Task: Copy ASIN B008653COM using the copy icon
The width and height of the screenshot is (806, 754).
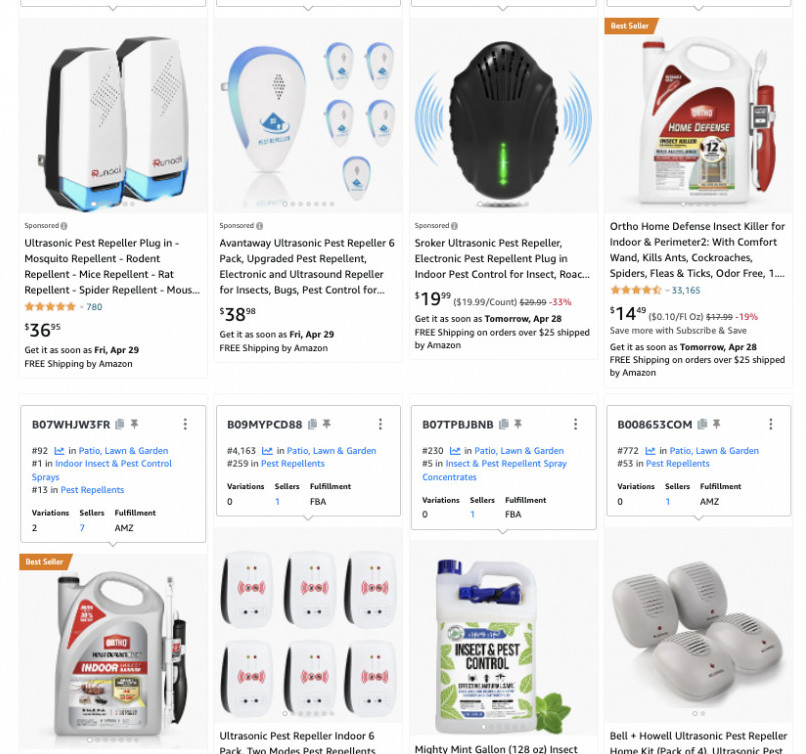Action: click(x=702, y=424)
